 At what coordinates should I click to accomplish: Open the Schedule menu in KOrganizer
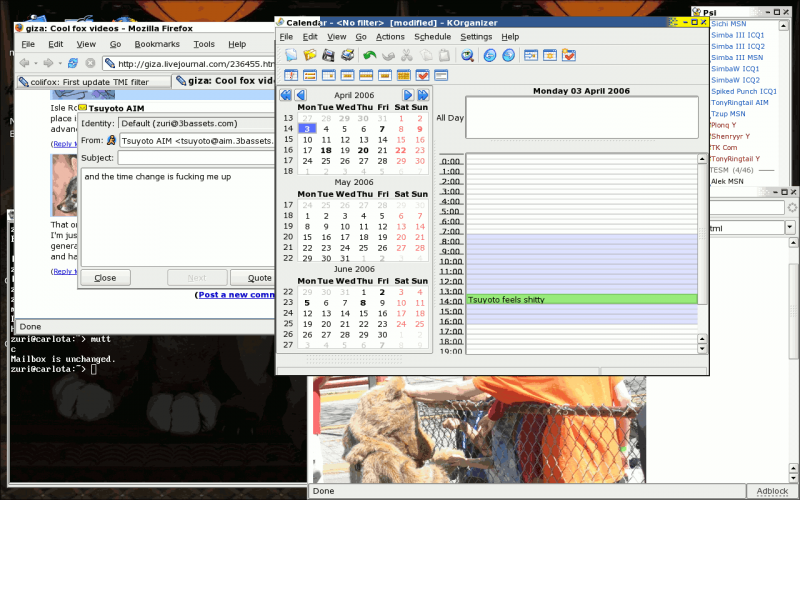432,36
